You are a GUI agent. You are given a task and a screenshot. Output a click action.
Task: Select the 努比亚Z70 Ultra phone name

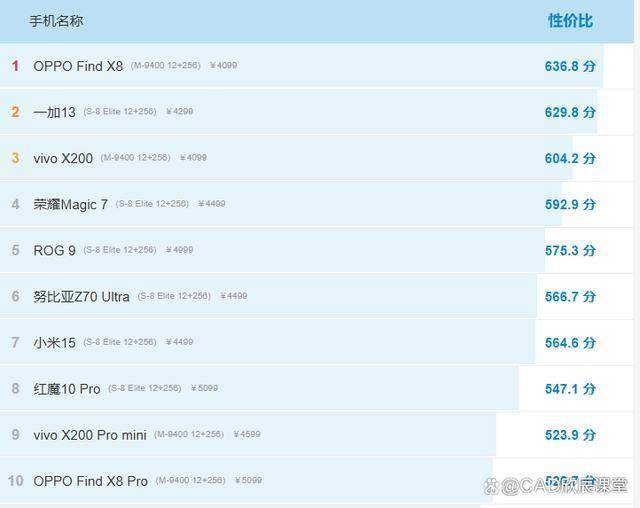pyautogui.click(x=81, y=296)
